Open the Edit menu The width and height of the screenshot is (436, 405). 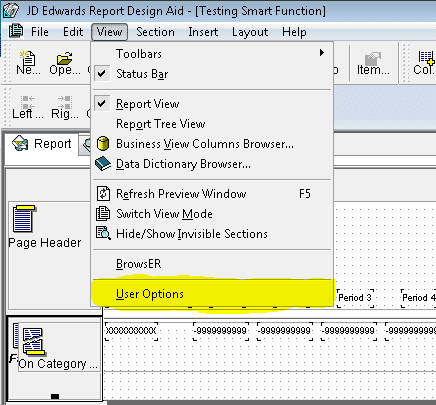[x=73, y=32]
